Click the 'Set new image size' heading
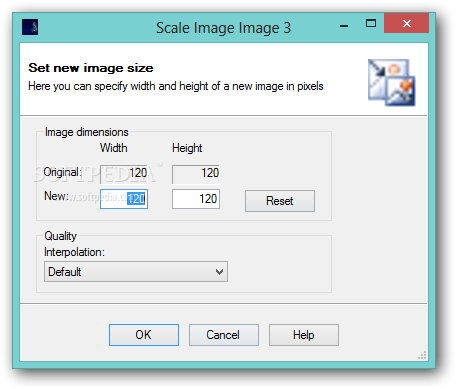Viewport: 456px width, 389px height. (x=91, y=68)
